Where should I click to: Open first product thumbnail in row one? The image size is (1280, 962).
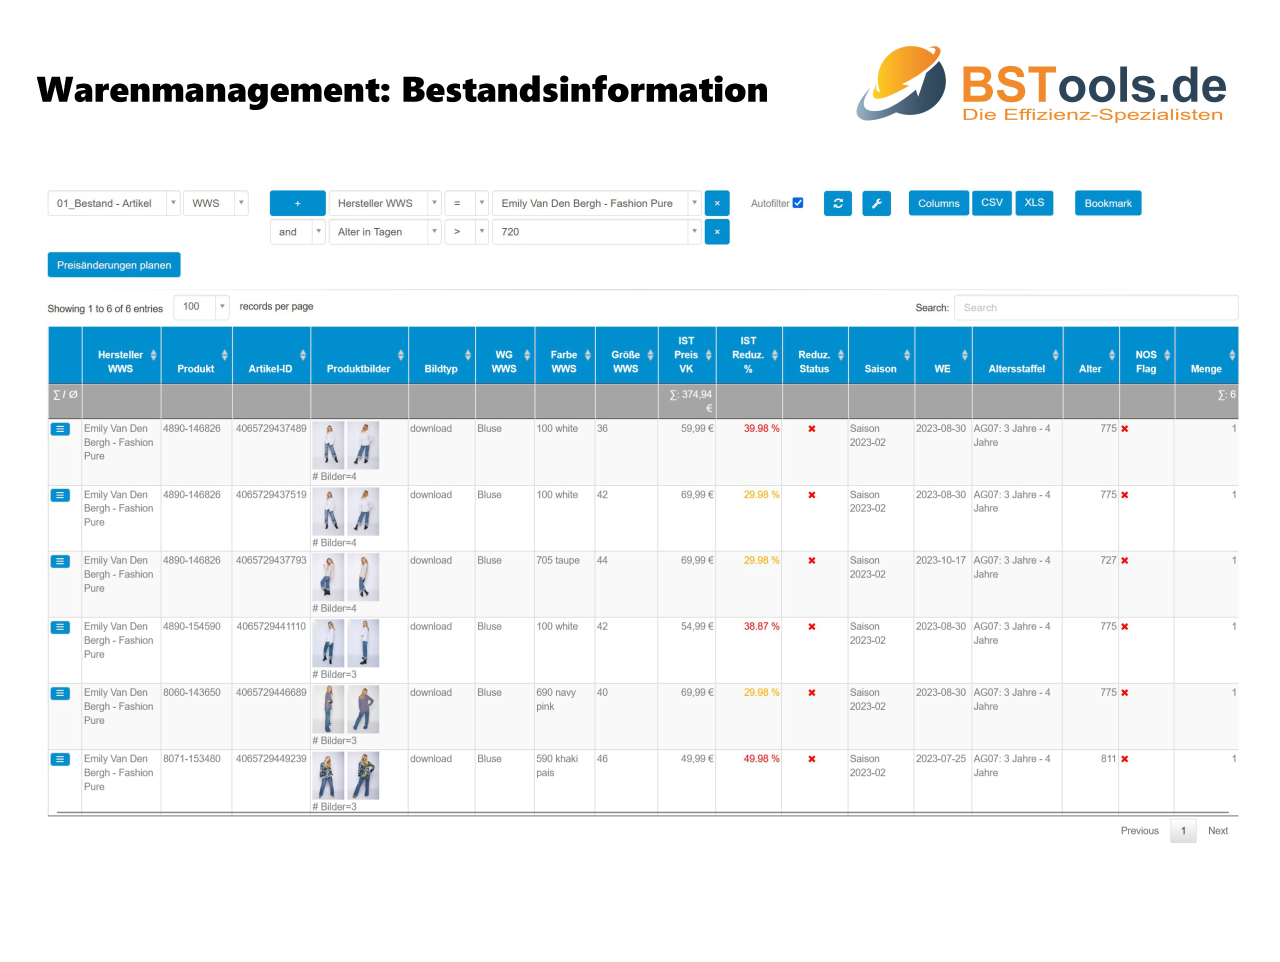pyautogui.click(x=328, y=445)
